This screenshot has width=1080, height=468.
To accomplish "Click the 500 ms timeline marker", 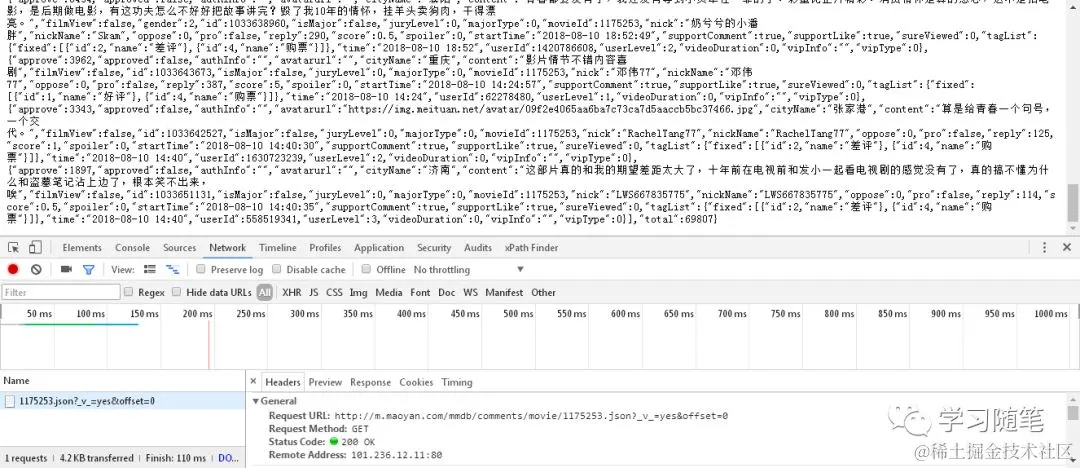I will tap(518, 314).
